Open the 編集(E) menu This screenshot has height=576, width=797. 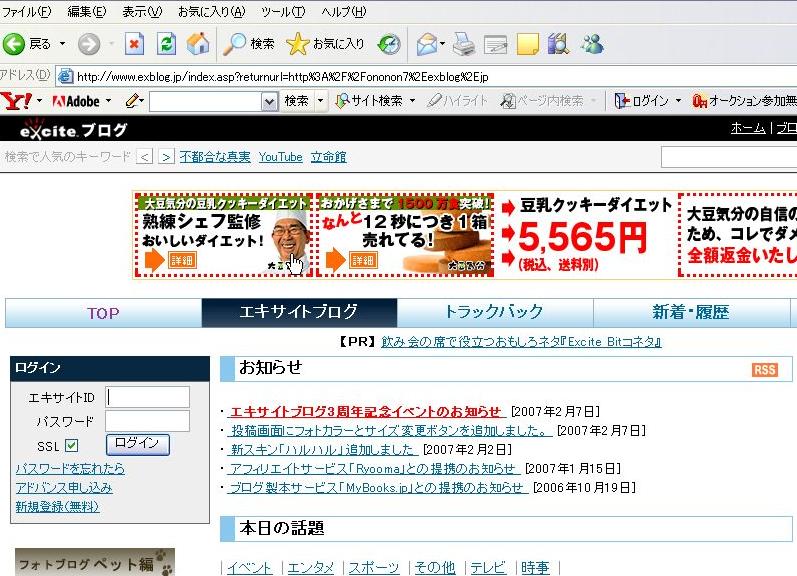click(x=87, y=11)
